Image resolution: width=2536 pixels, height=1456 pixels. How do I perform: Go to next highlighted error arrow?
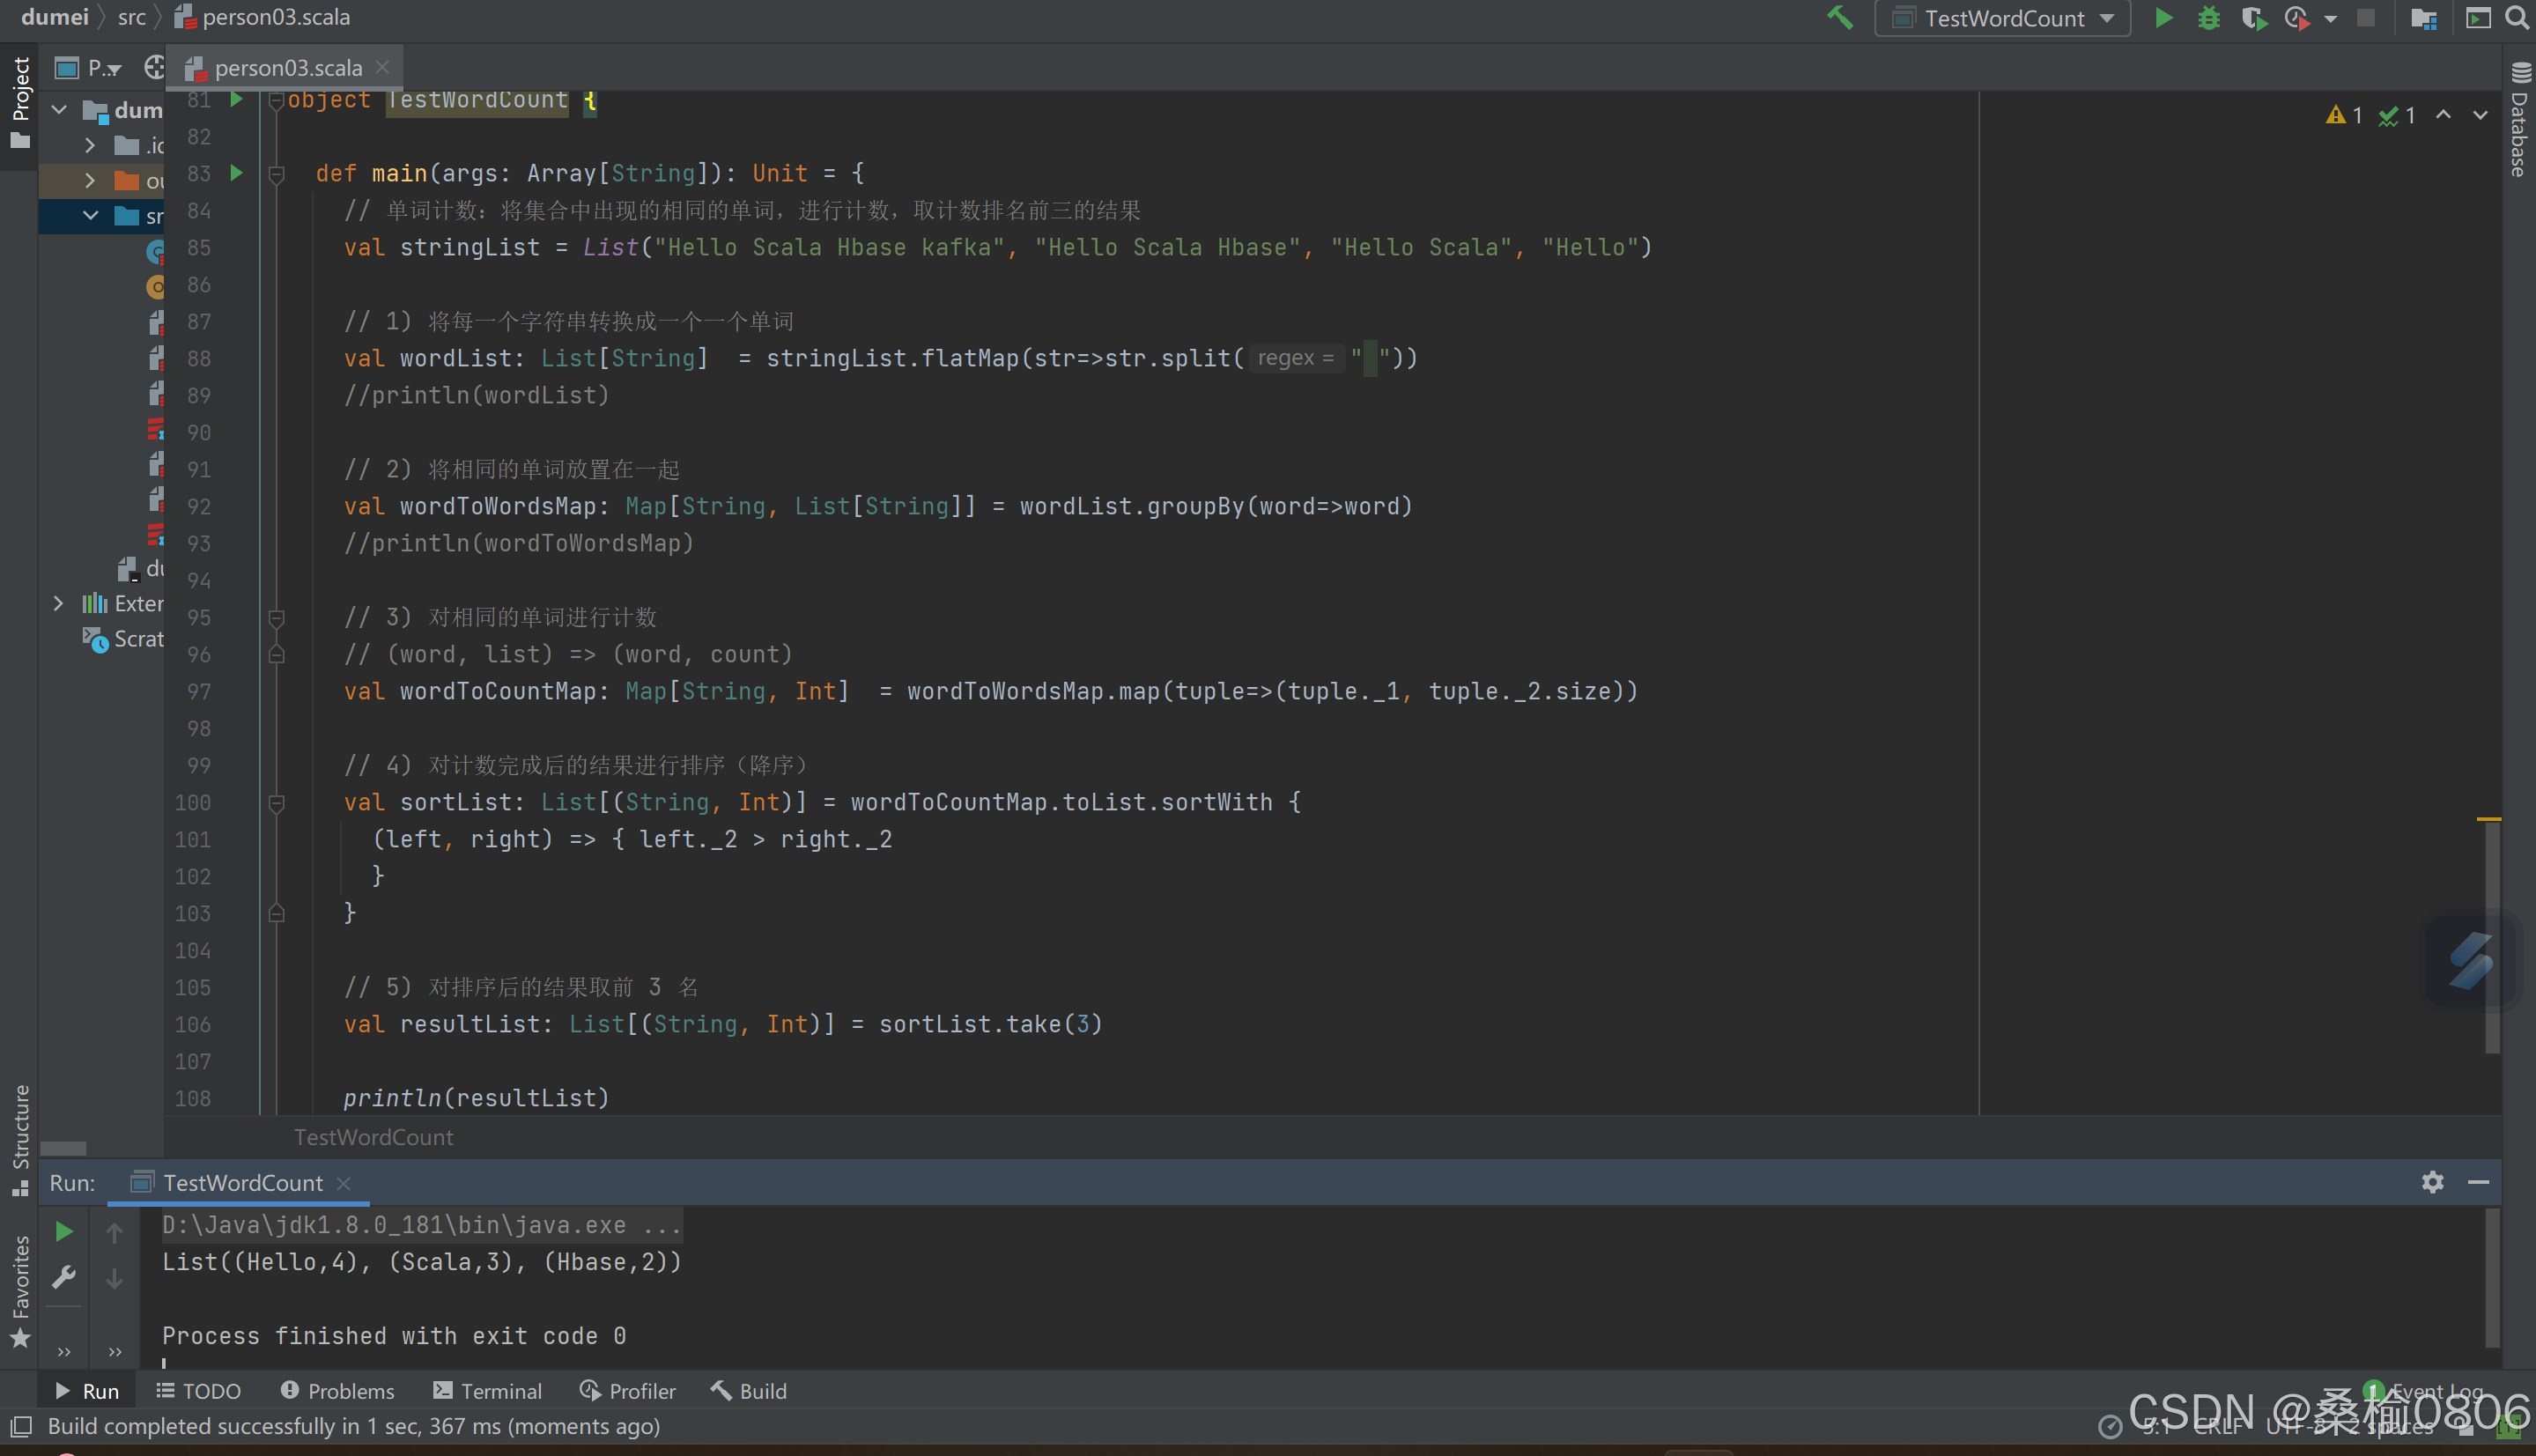[2480, 115]
